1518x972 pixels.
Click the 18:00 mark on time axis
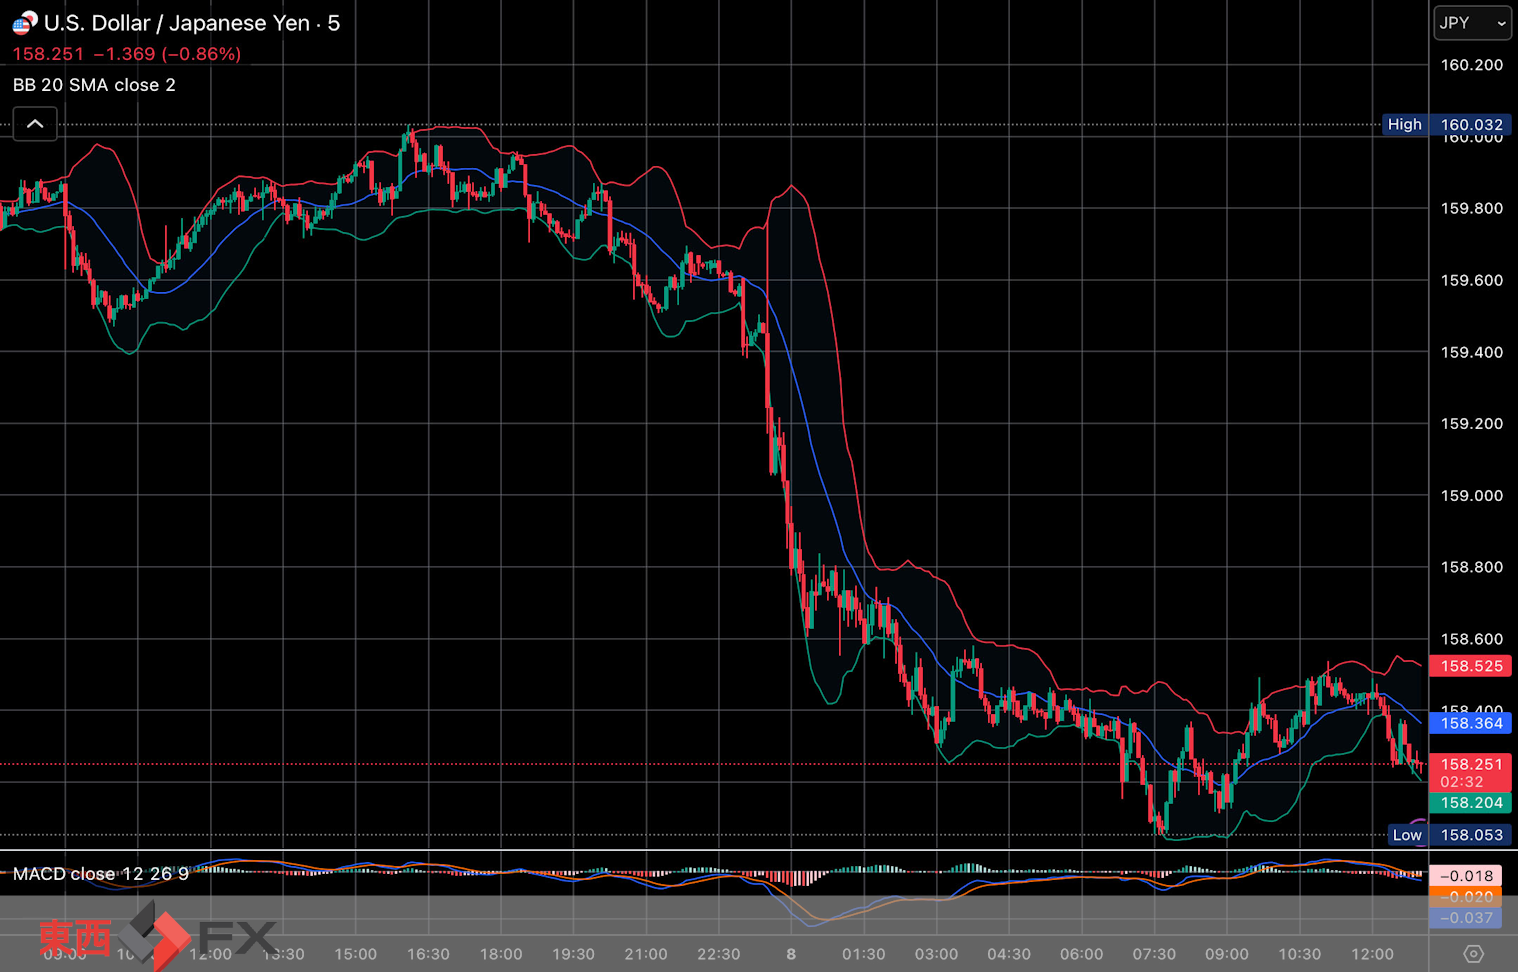click(x=501, y=954)
